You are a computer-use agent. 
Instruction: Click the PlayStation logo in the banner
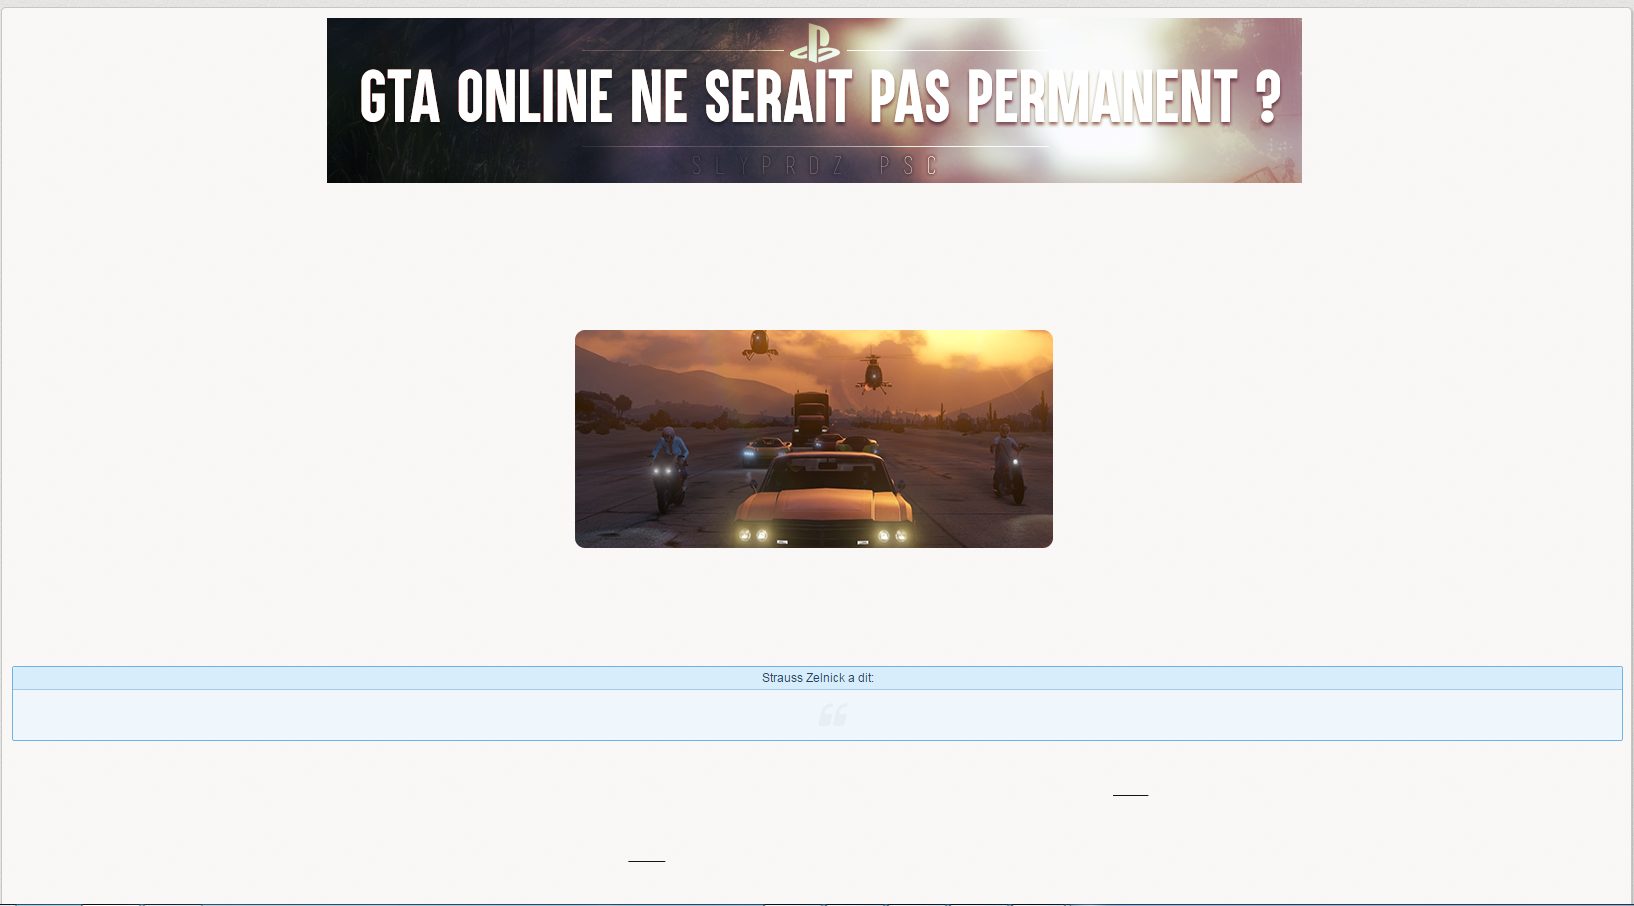click(x=815, y=44)
